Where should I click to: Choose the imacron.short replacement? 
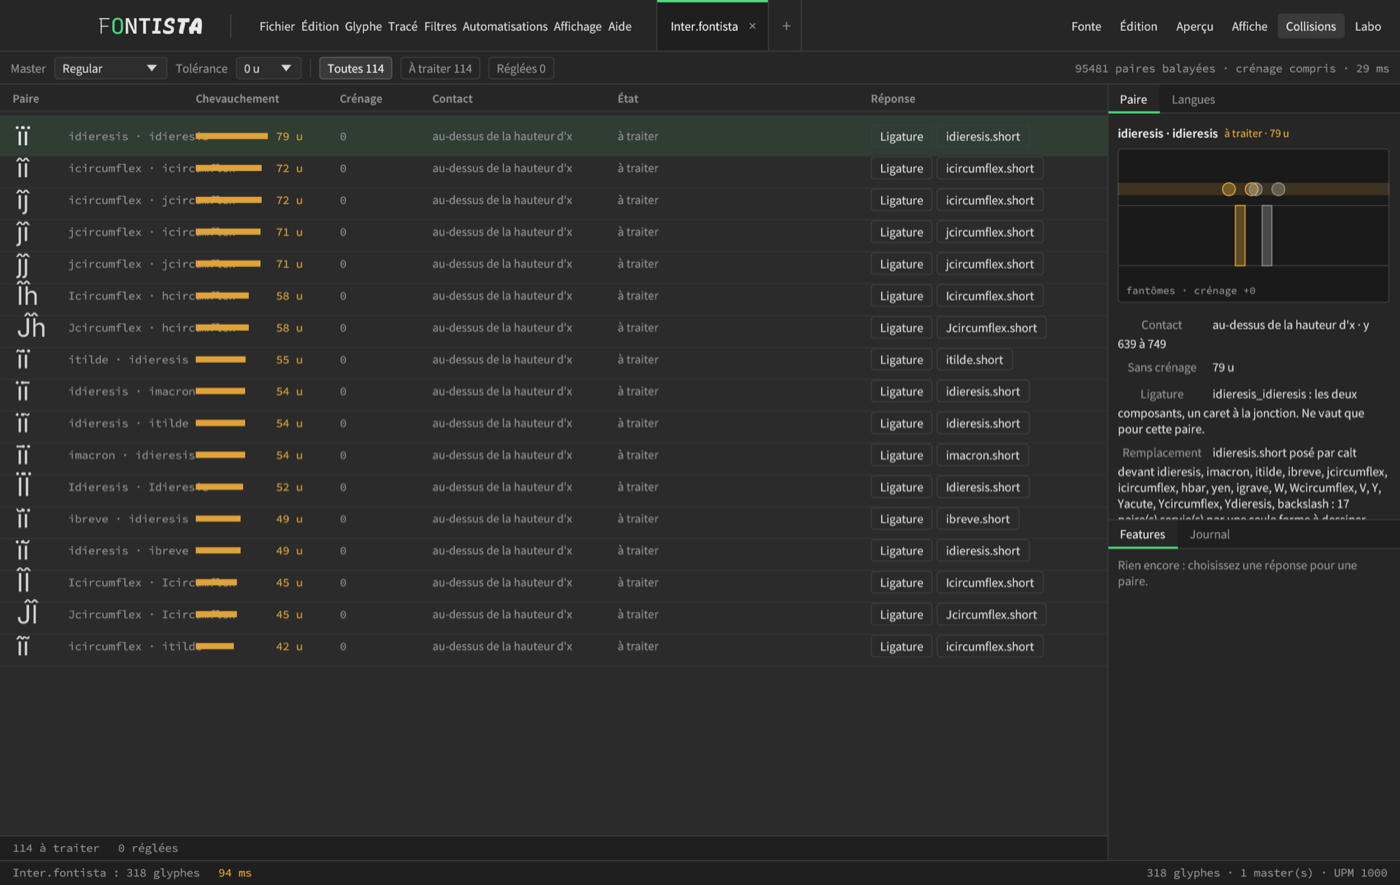point(982,455)
